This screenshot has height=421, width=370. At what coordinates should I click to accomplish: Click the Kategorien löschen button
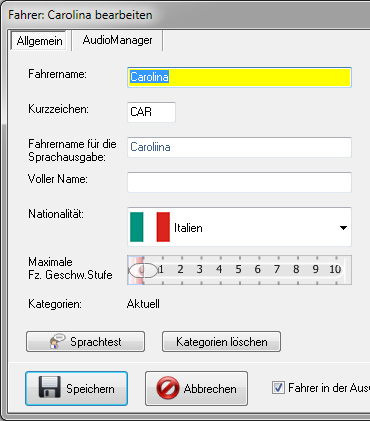tap(221, 342)
